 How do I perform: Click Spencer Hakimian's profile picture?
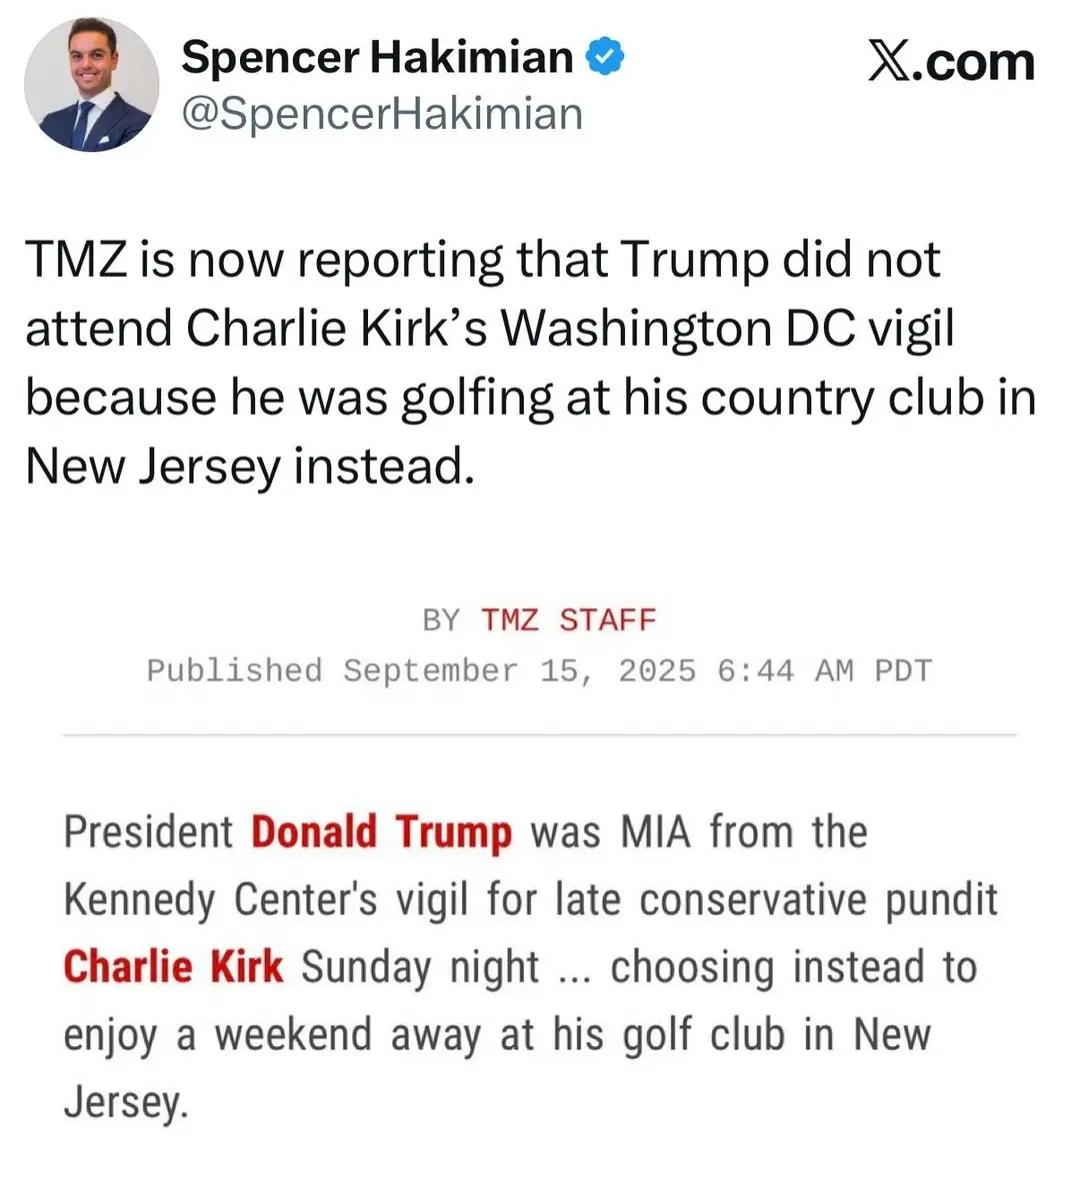[91, 84]
